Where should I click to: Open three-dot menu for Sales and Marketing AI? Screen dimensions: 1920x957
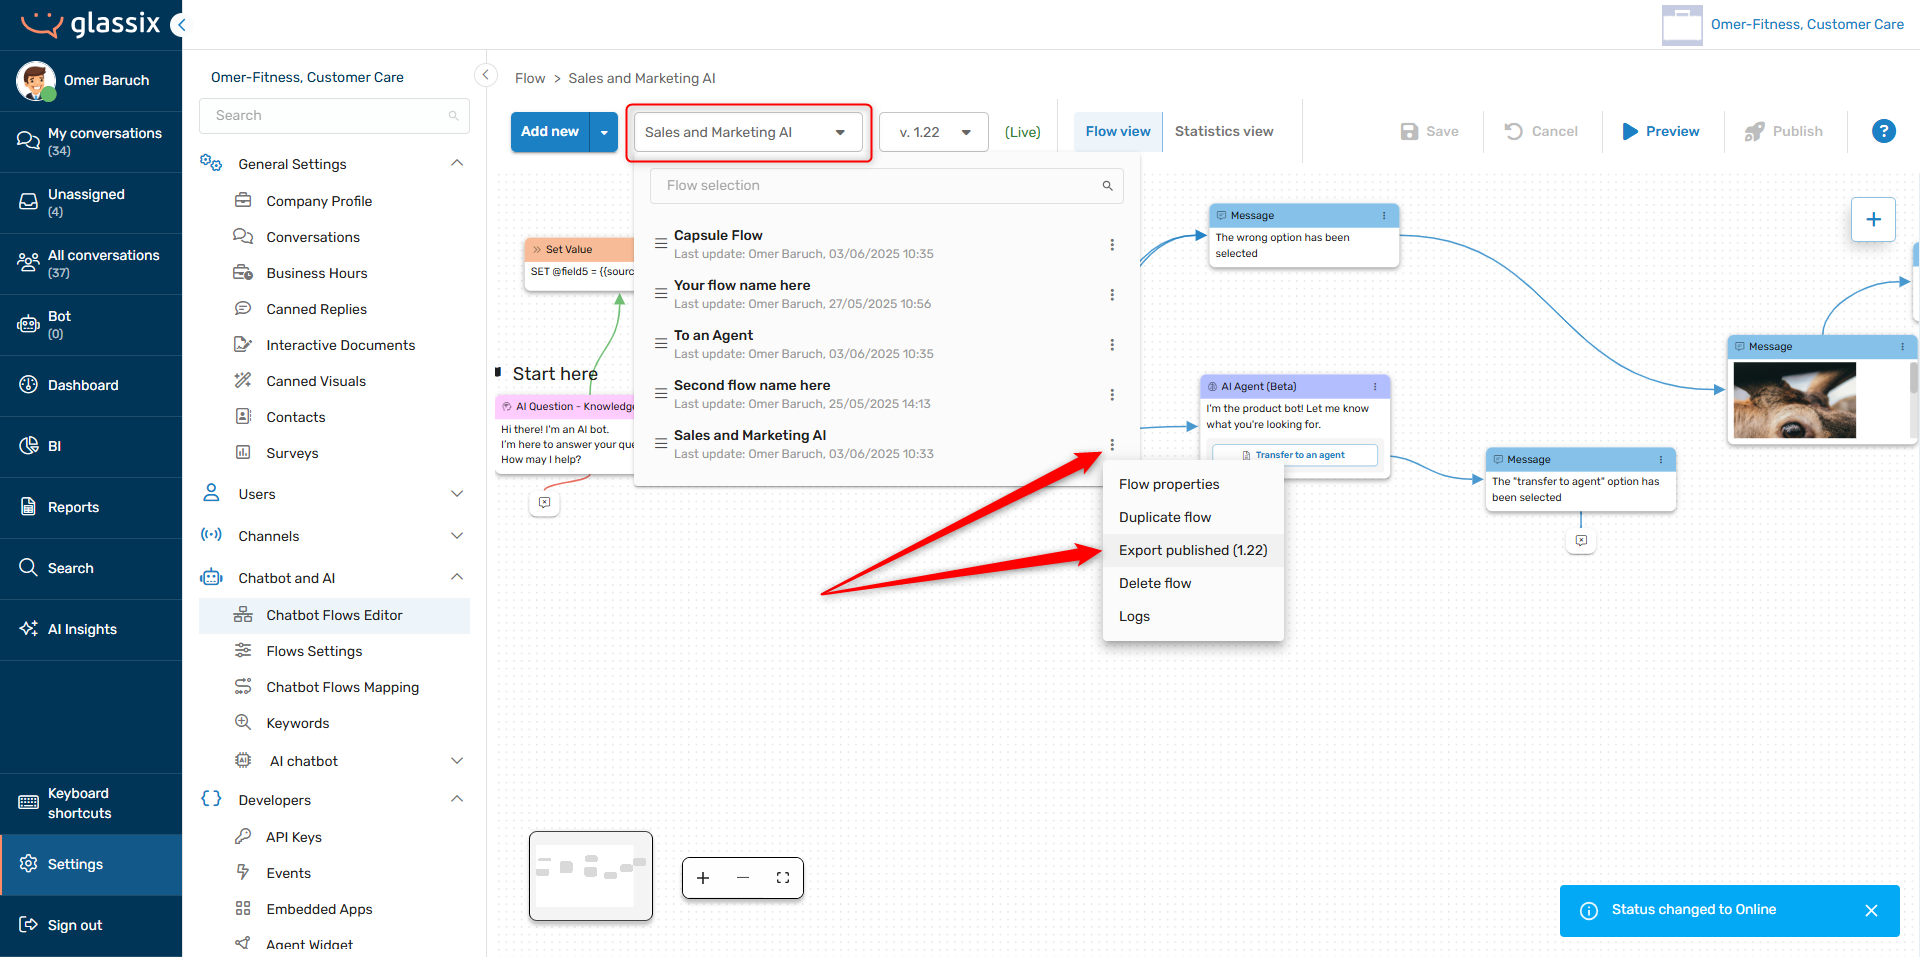[x=1112, y=445]
